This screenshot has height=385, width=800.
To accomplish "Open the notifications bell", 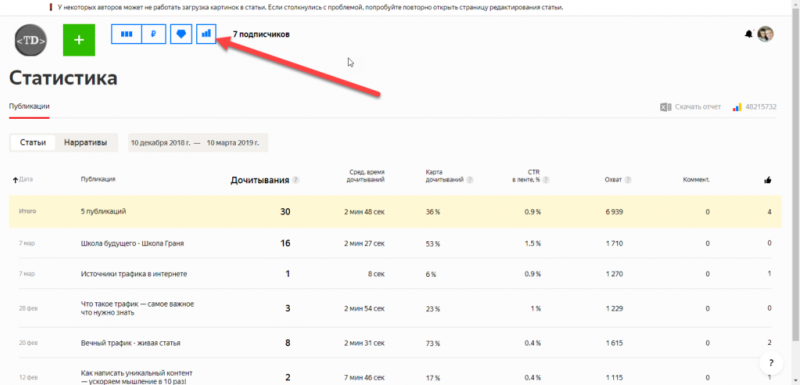I will pos(748,34).
